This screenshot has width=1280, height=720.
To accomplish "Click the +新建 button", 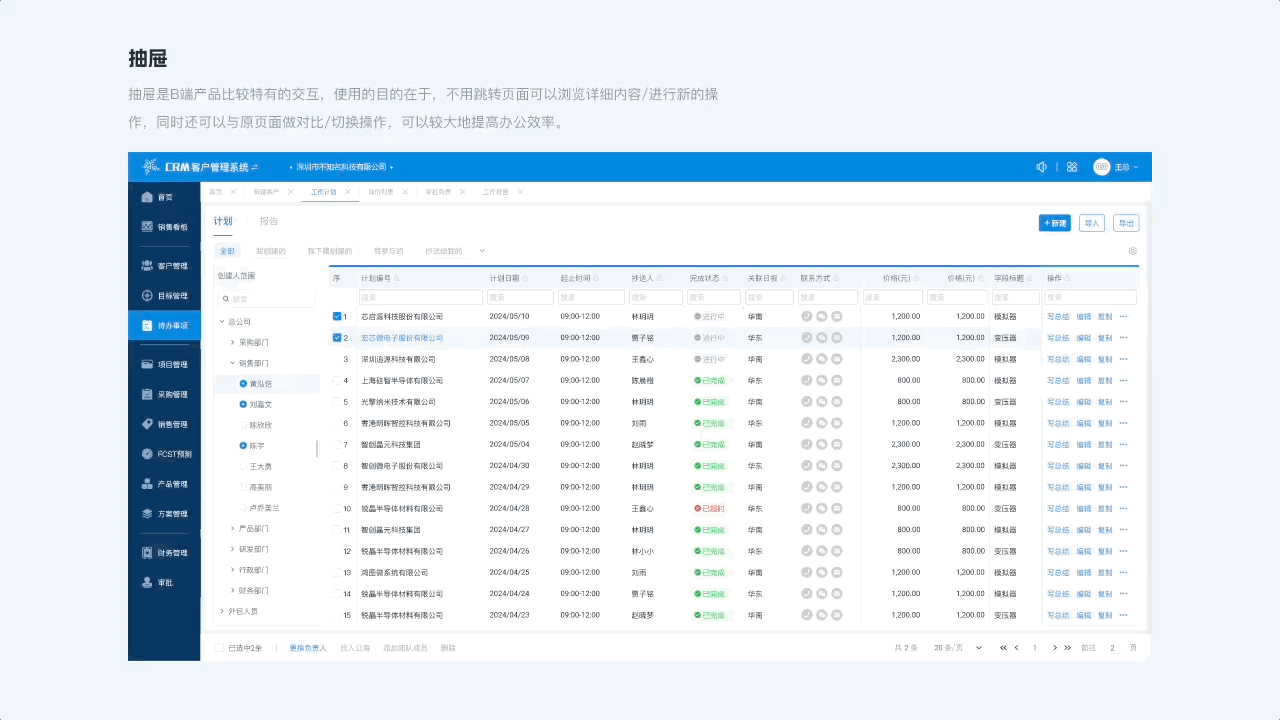I will click(x=1054, y=223).
